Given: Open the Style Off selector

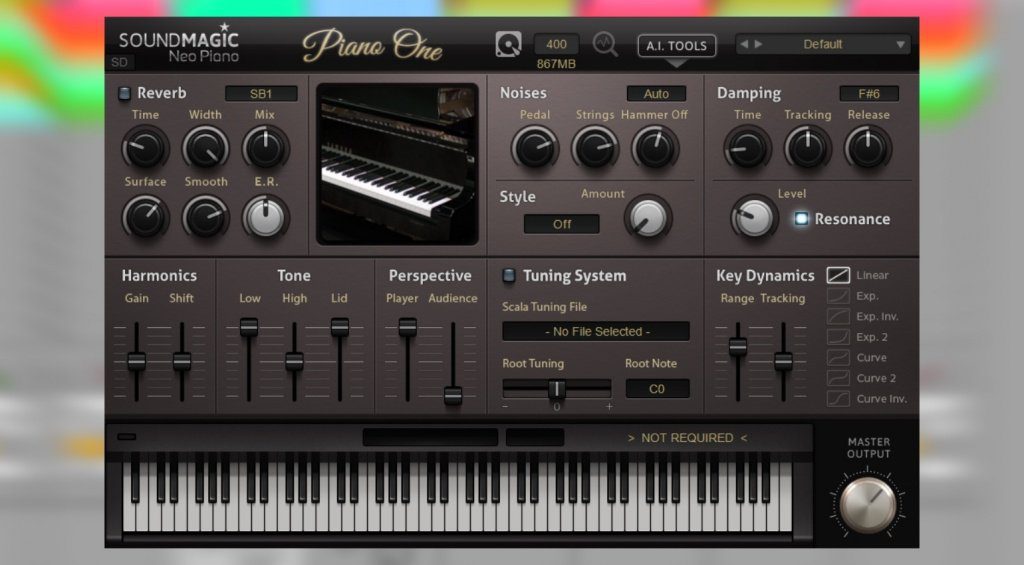Looking at the screenshot, I should tap(562, 224).
